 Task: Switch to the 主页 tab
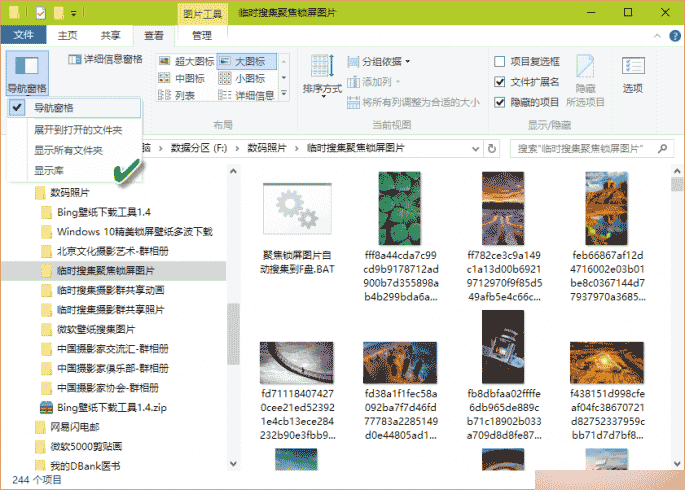click(x=67, y=35)
